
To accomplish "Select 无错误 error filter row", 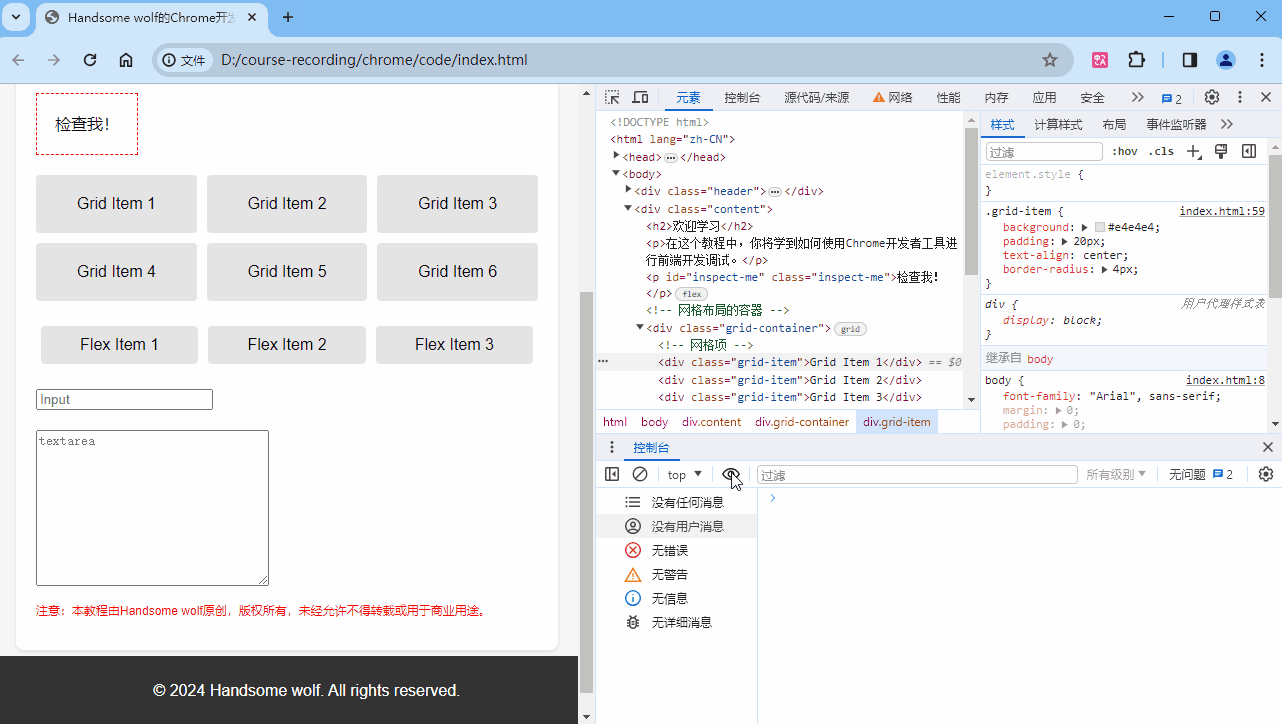I will [676, 550].
